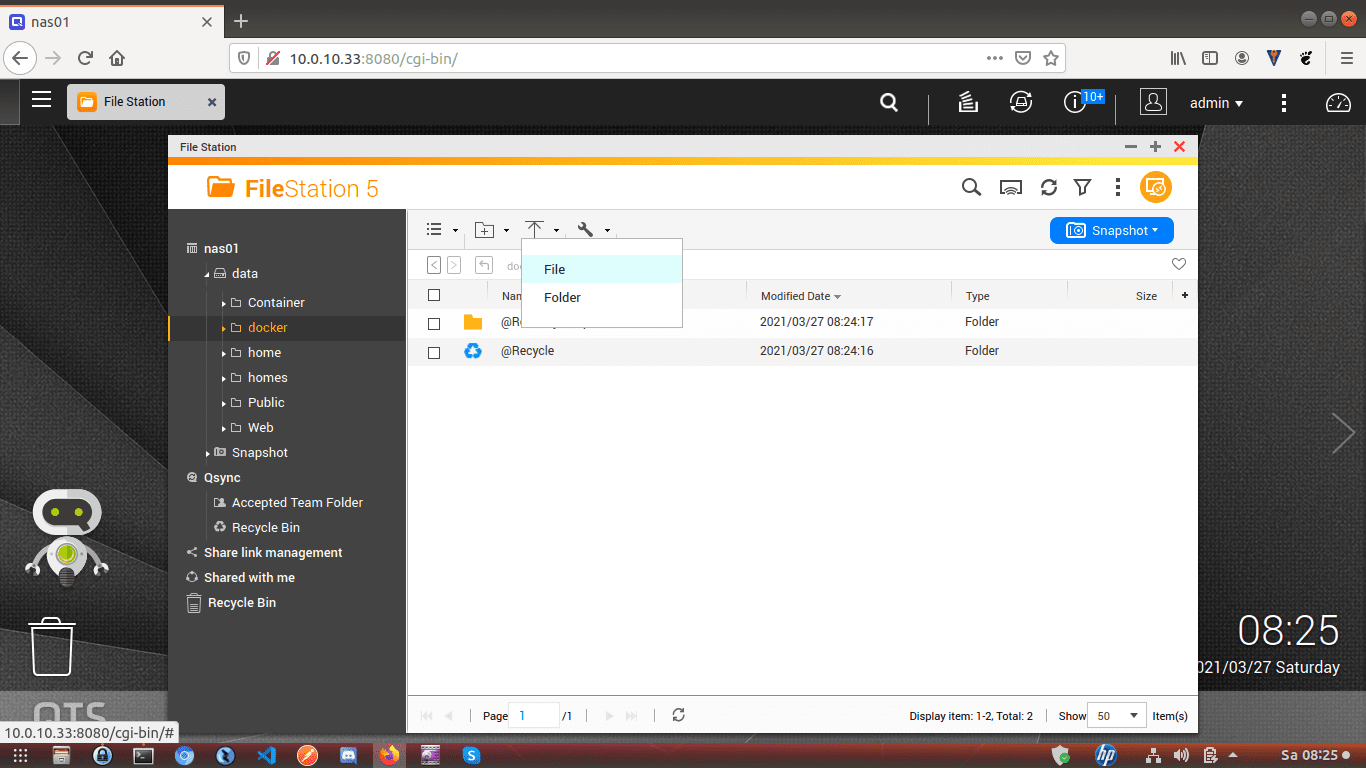1366x768 pixels.
Task: Select the Public folder in tree
Action: click(x=266, y=403)
